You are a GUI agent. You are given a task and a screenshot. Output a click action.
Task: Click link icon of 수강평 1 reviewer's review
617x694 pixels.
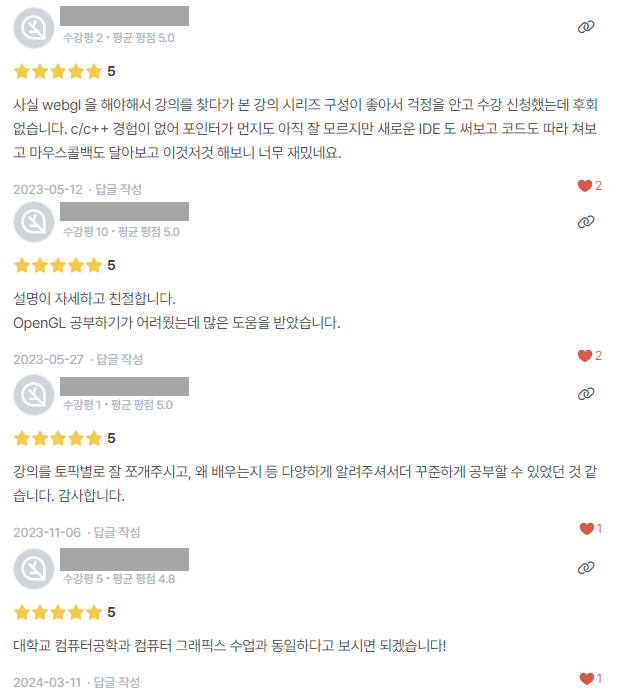(x=586, y=394)
